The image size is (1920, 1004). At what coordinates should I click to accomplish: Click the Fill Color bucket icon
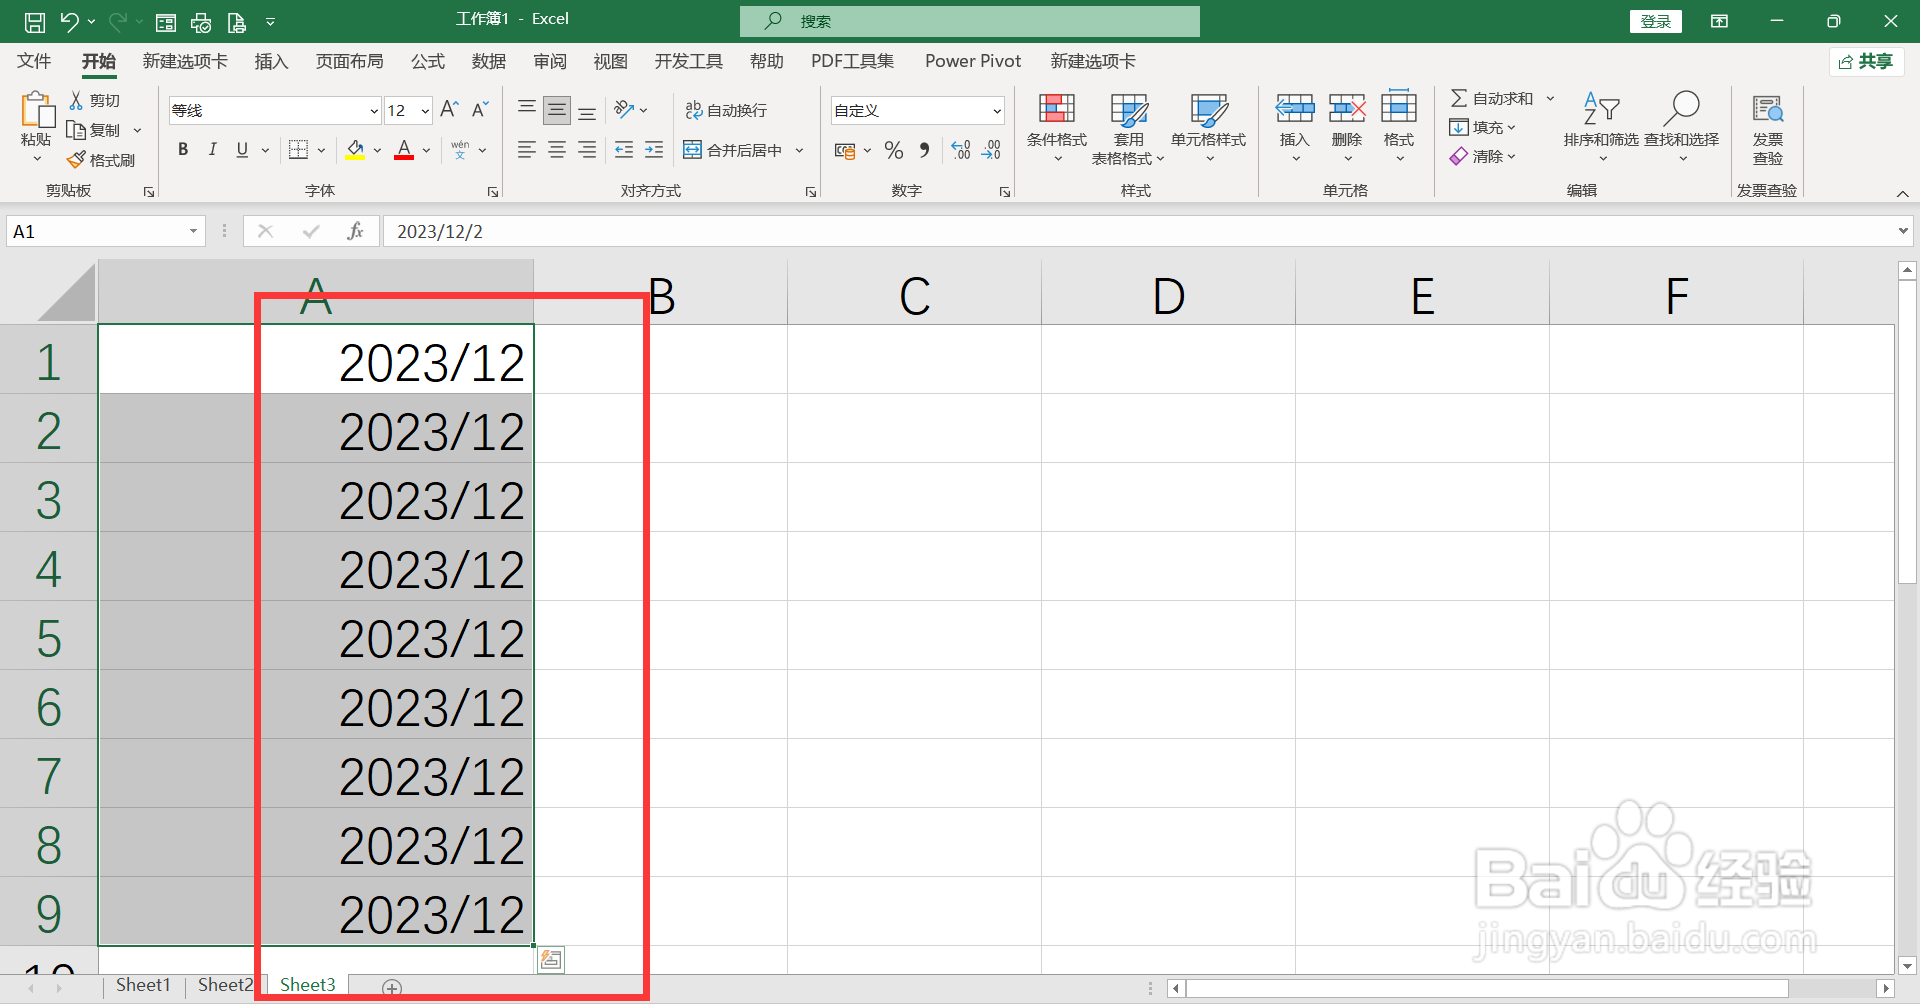coord(355,150)
